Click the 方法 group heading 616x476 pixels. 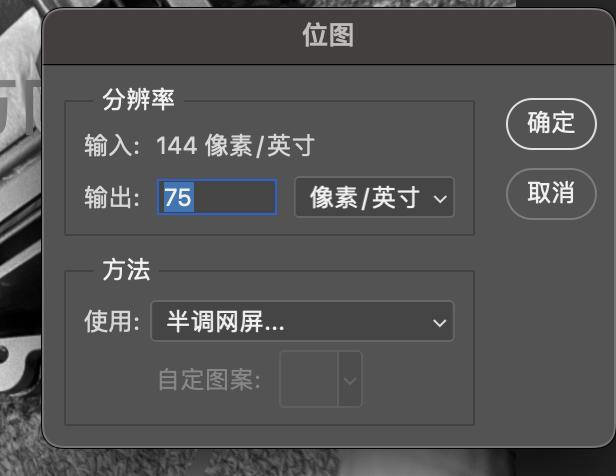click(126, 270)
